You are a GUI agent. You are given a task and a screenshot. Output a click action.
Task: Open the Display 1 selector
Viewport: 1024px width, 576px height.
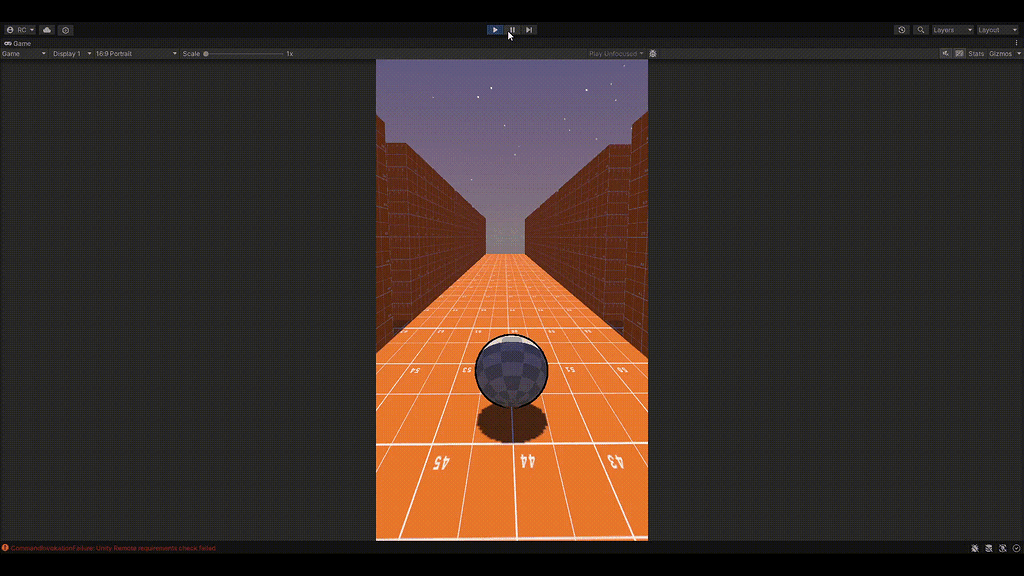[72, 53]
